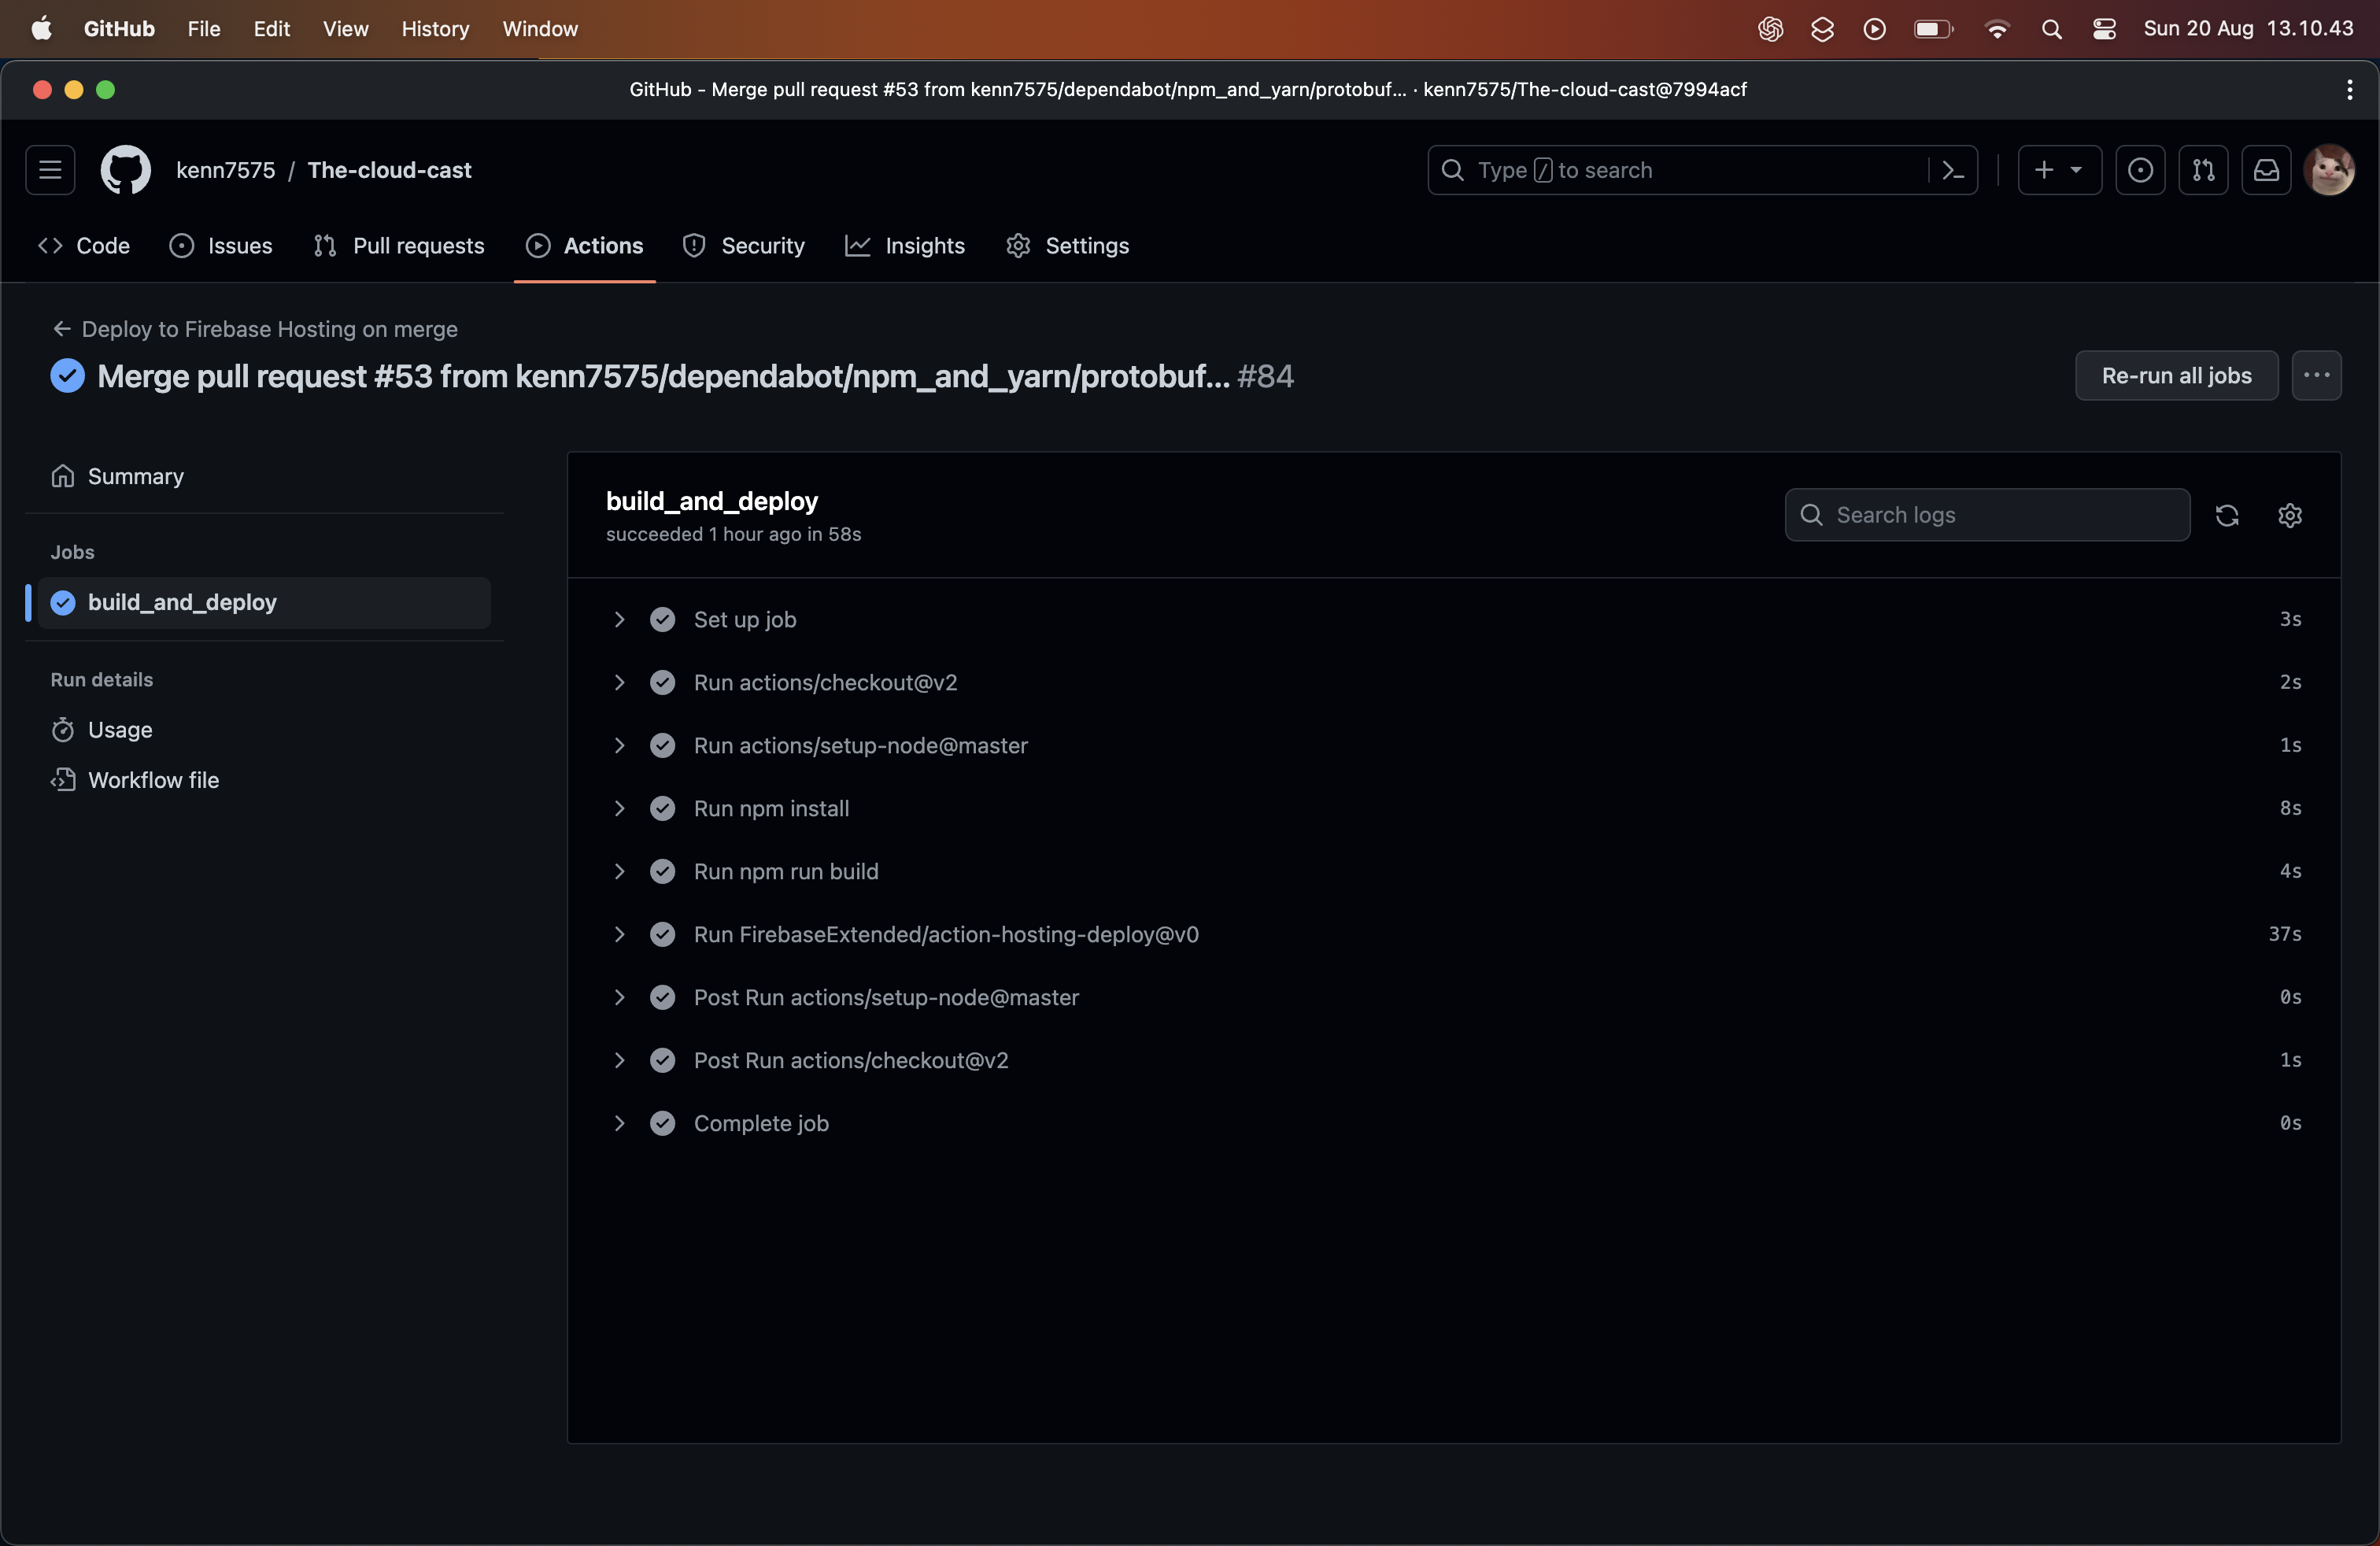2380x1546 pixels.
Task: Click the Type / to search field
Action: click(x=1702, y=170)
